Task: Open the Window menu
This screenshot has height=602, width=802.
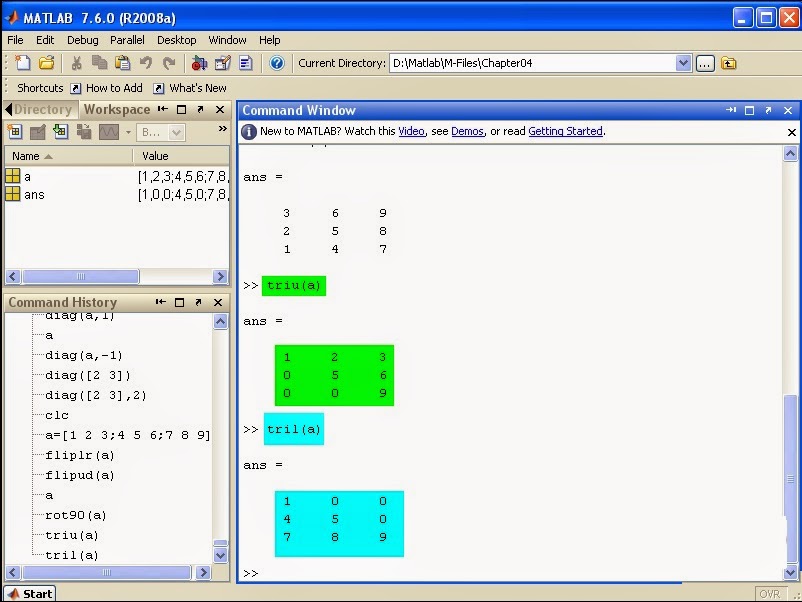Action: pos(227,40)
